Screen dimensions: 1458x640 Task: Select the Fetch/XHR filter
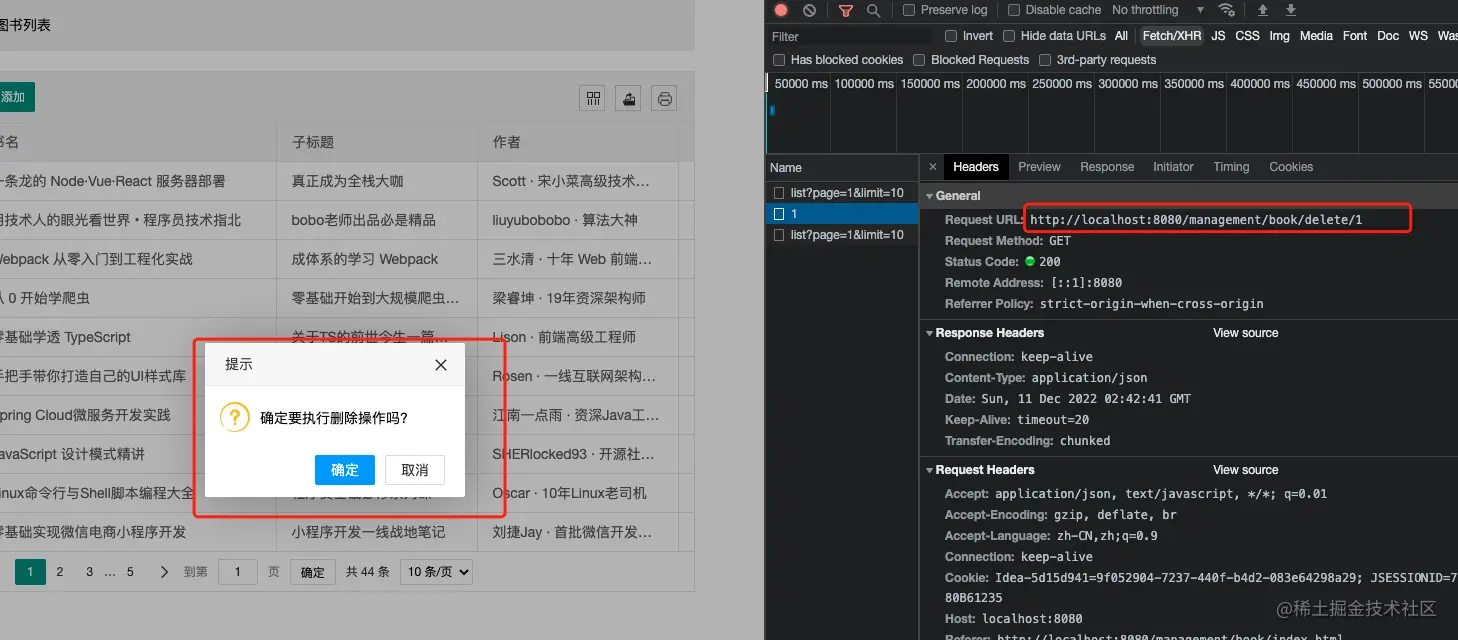coord(1172,36)
